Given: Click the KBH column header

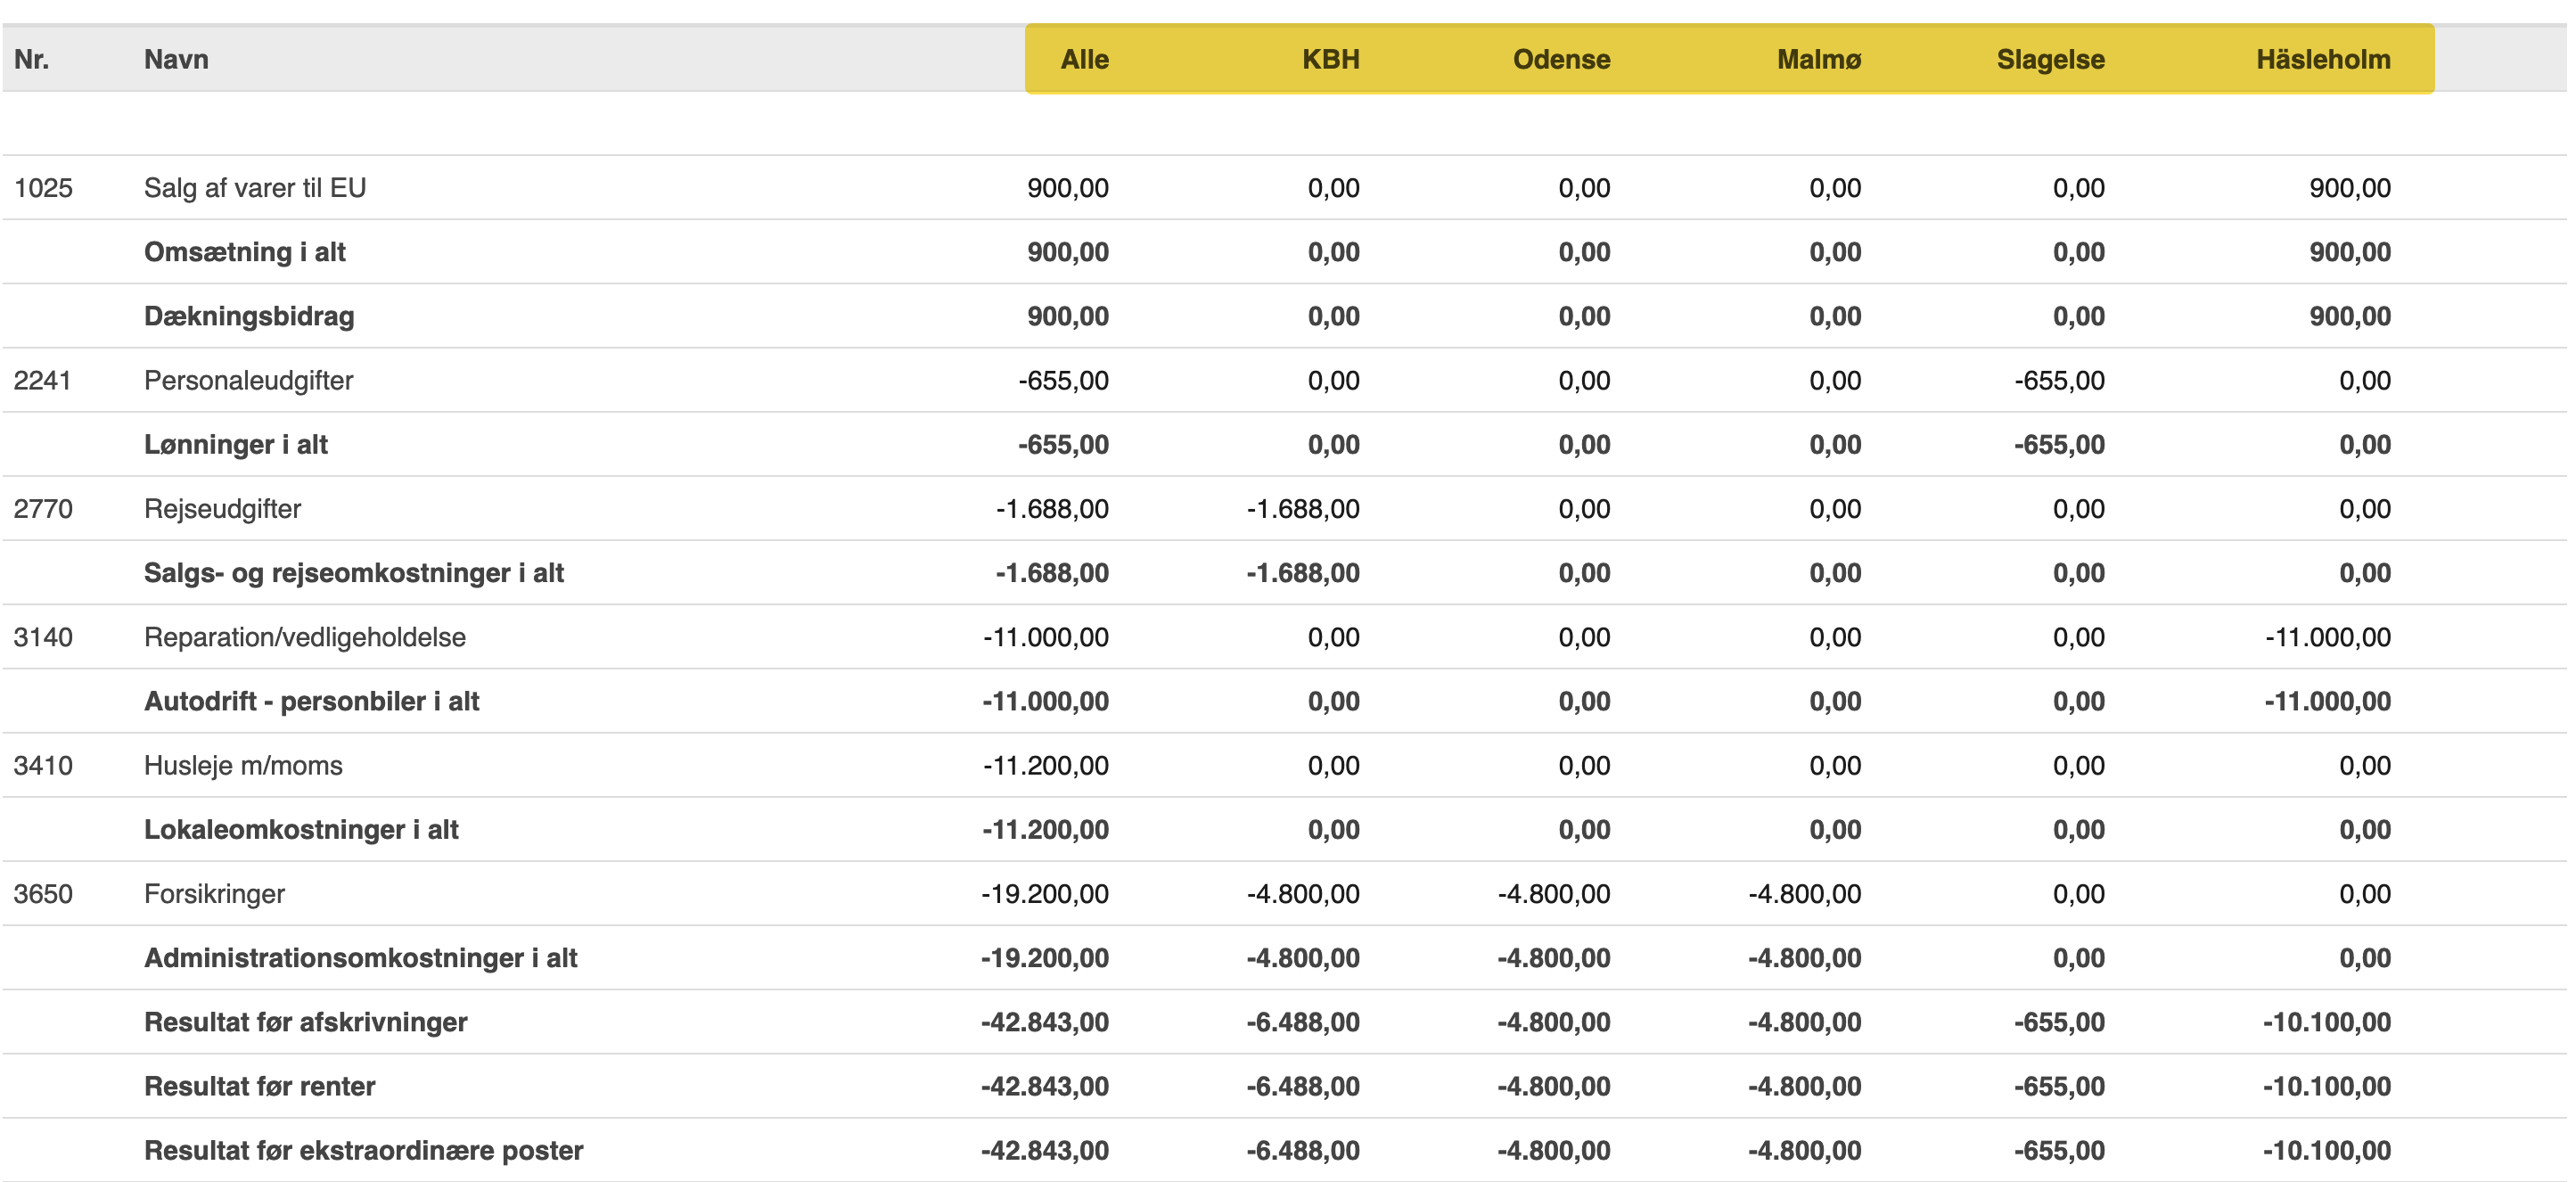Looking at the screenshot, I should (1330, 59).
